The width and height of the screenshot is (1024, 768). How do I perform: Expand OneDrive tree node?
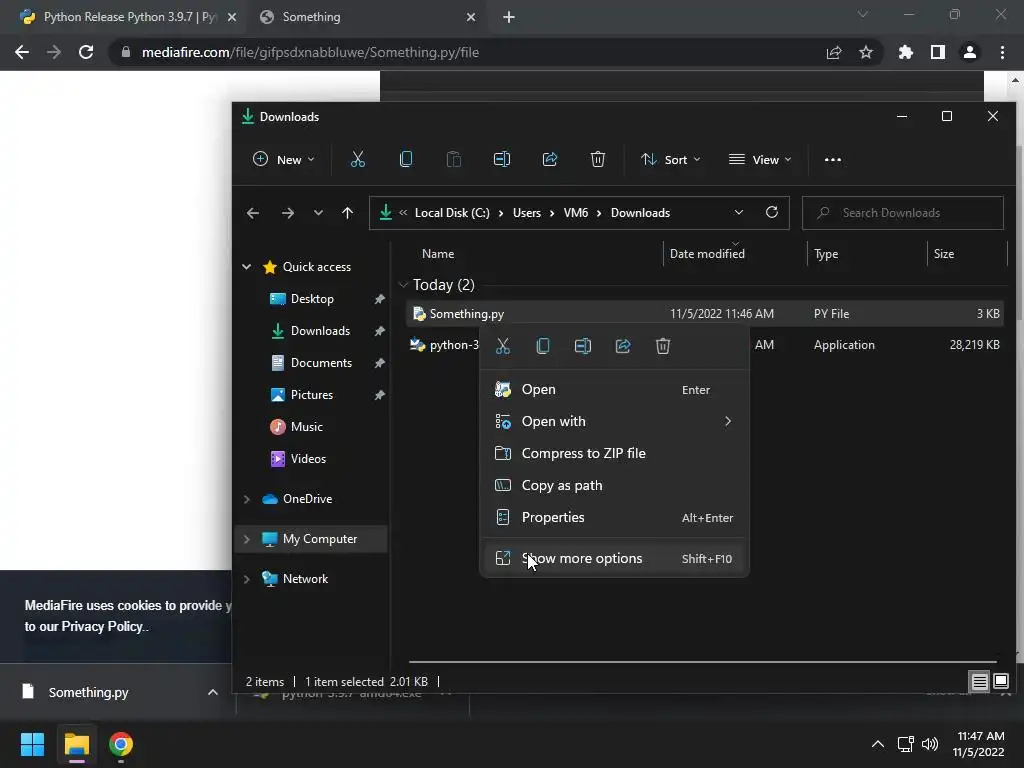point(247,499)
